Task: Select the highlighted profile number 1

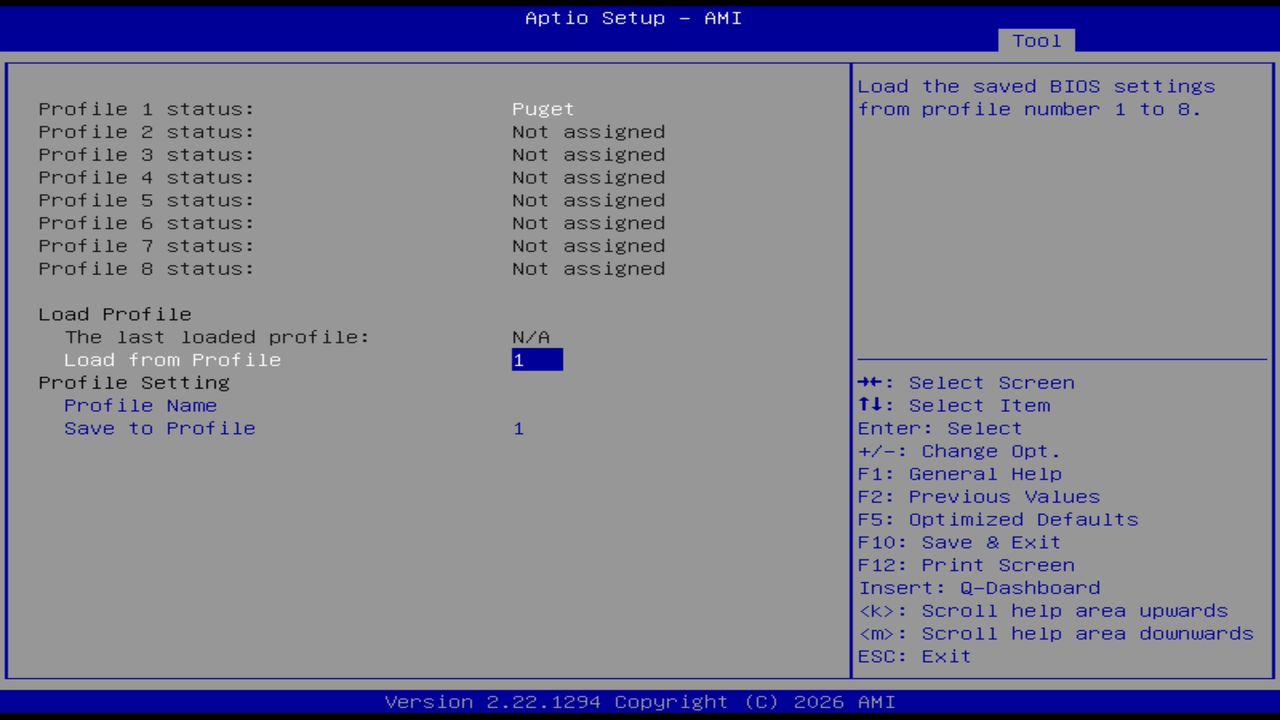Action: (537, 359)
